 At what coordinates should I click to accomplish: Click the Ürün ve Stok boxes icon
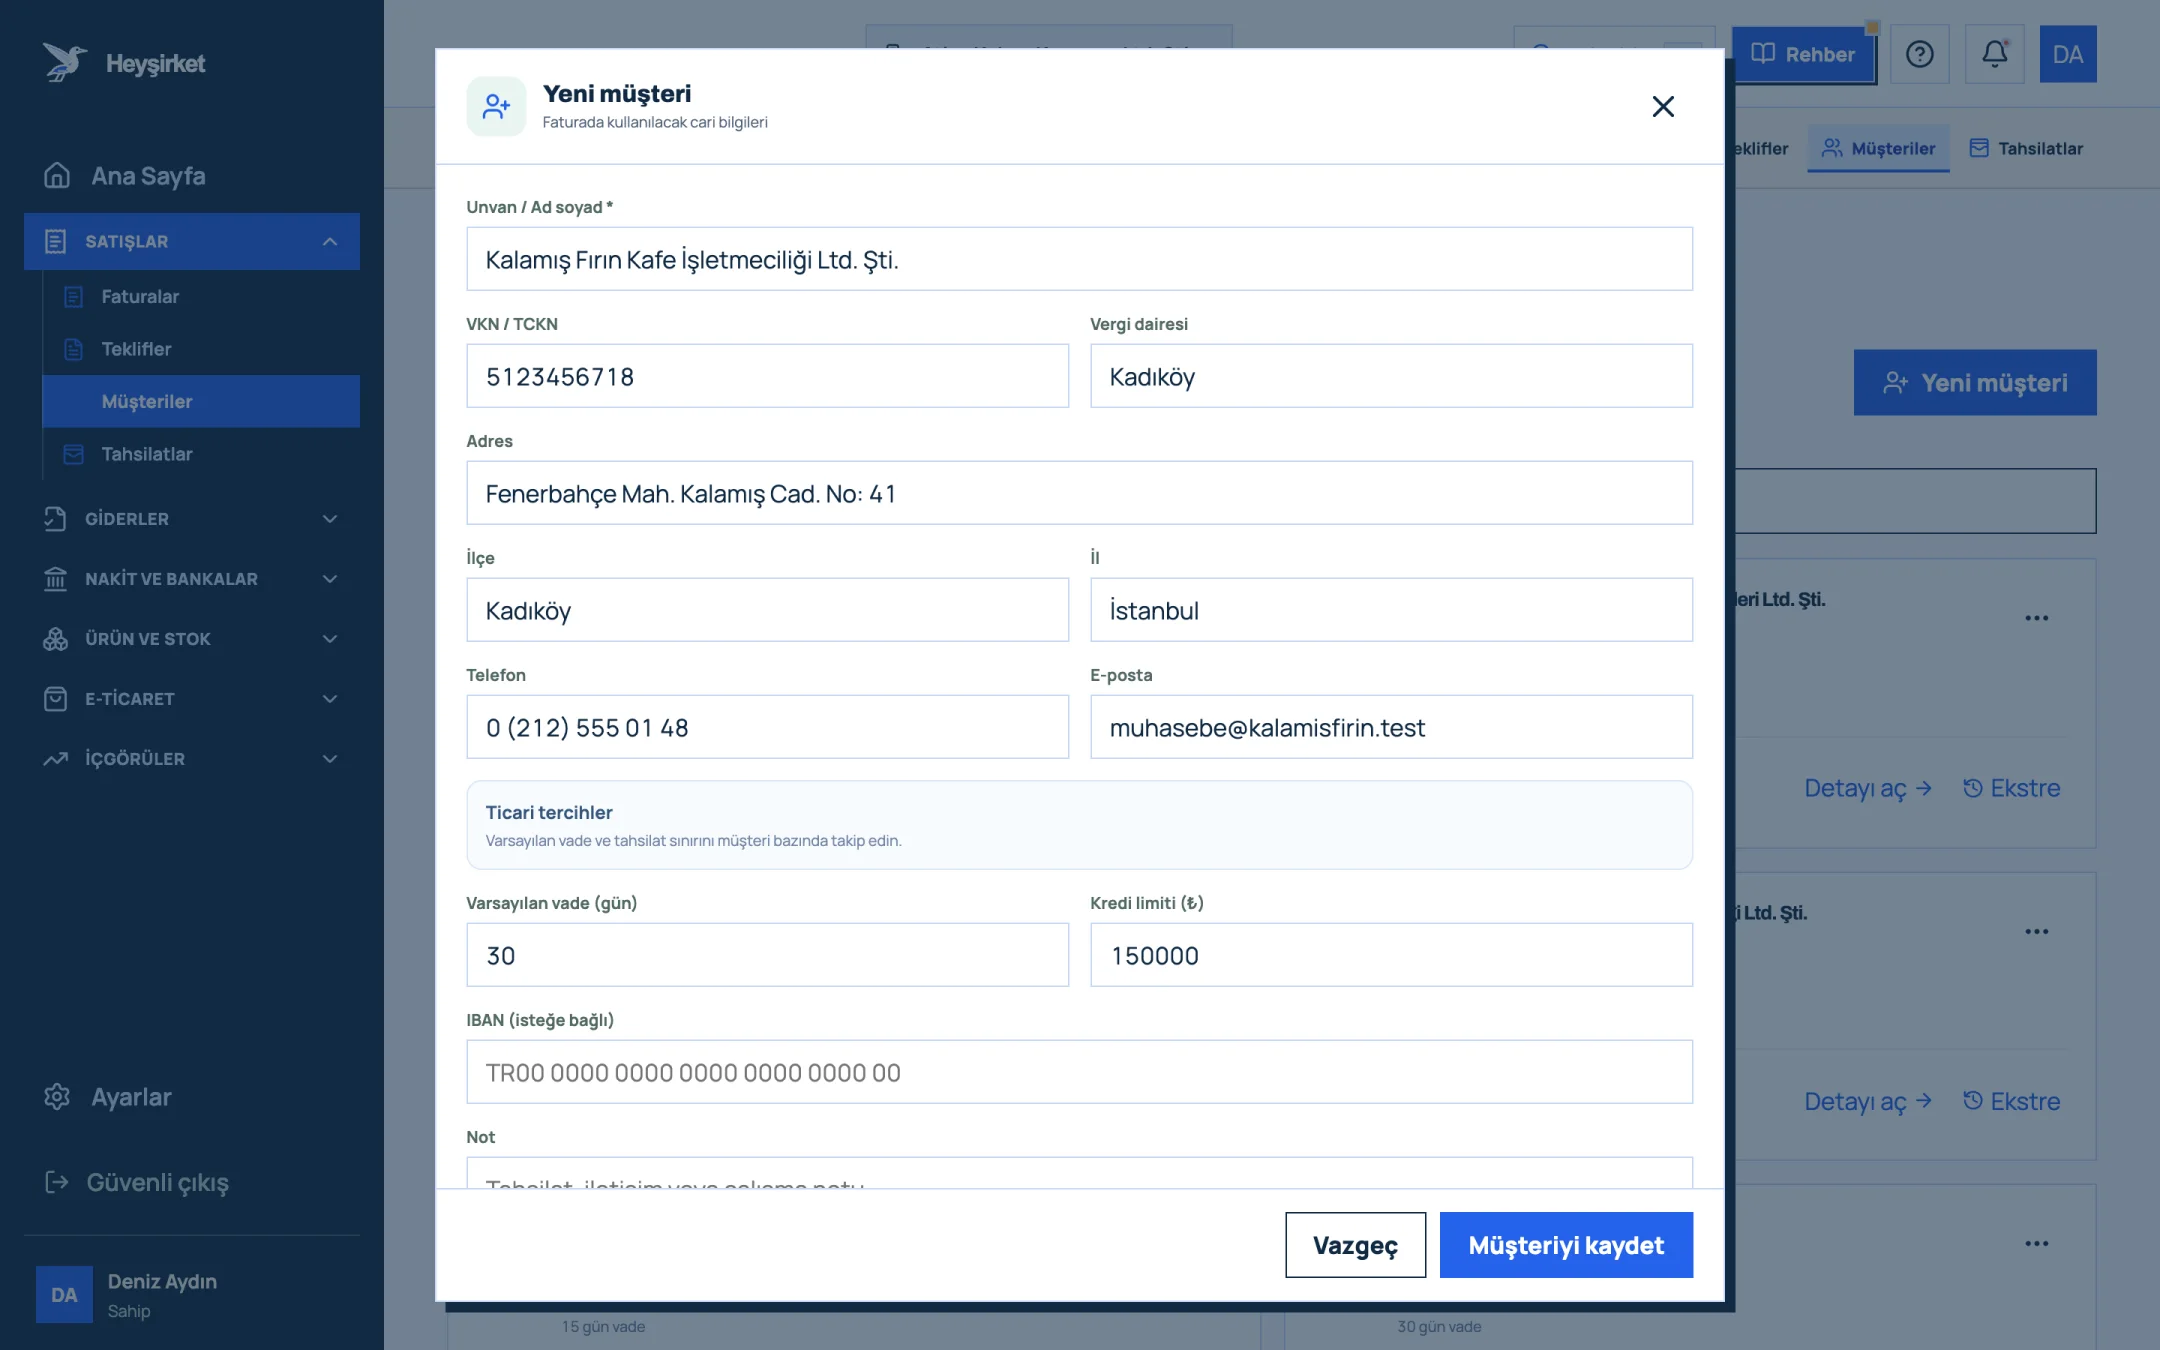(55, 639)
